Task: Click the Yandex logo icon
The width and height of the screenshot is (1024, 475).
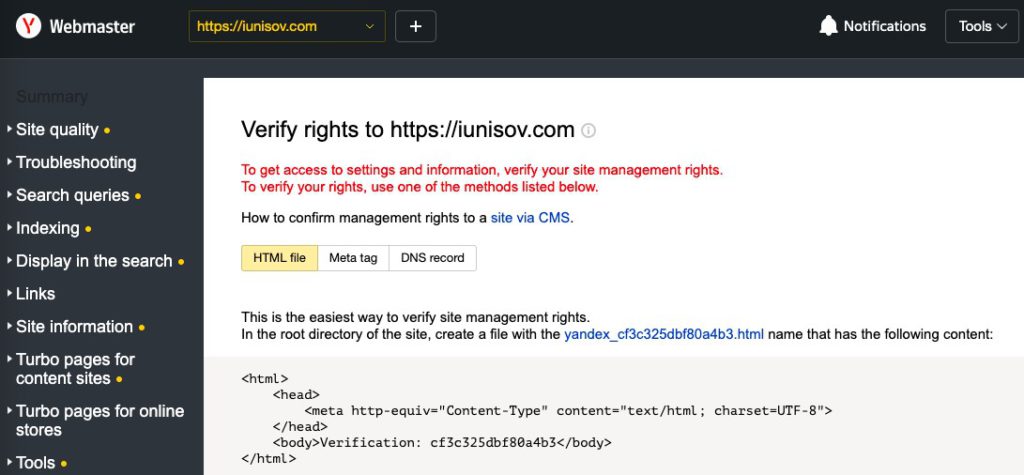Action: tap(28, 26)
